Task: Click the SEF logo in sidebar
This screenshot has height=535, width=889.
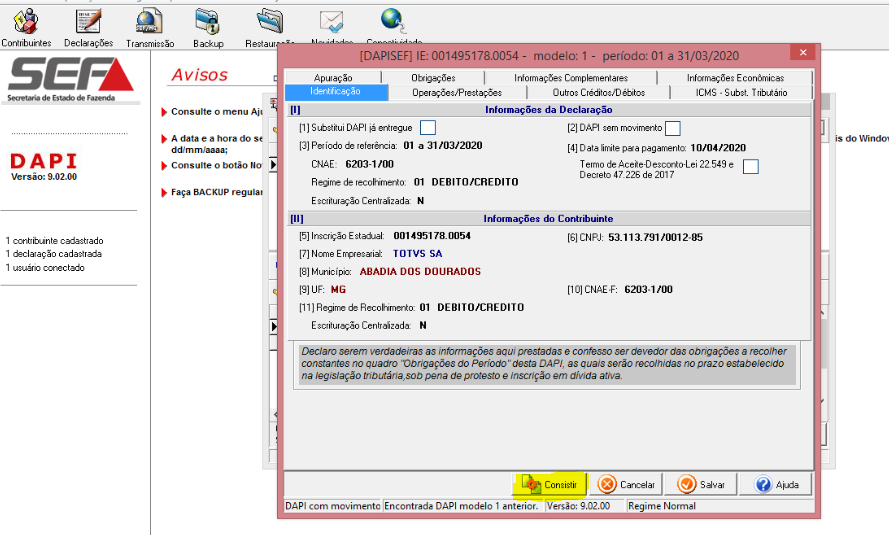Action: (71, 79)
